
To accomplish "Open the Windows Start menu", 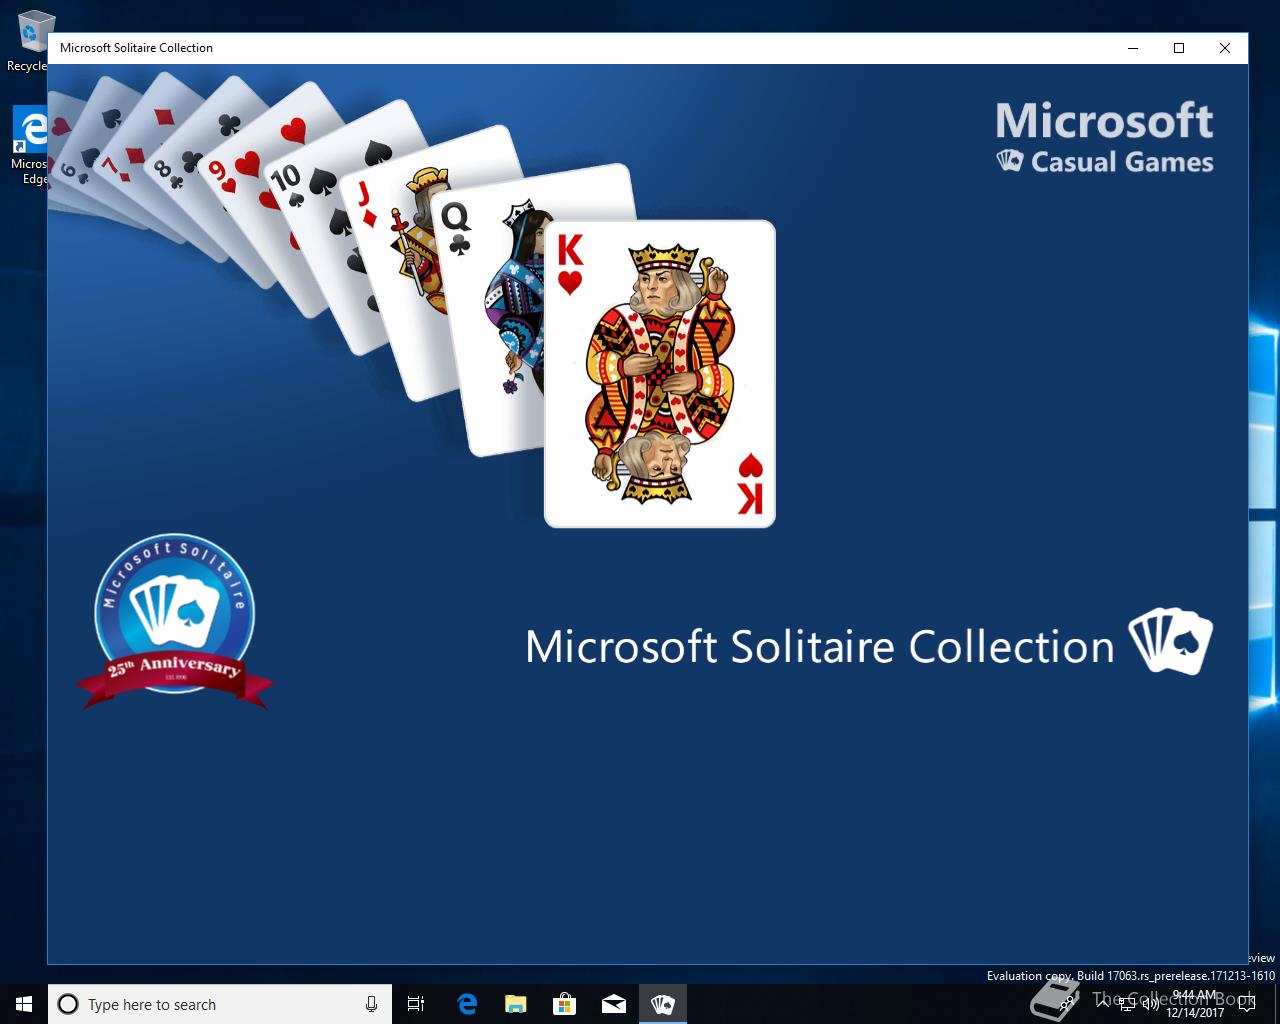I will click(x=24, y=1004).
